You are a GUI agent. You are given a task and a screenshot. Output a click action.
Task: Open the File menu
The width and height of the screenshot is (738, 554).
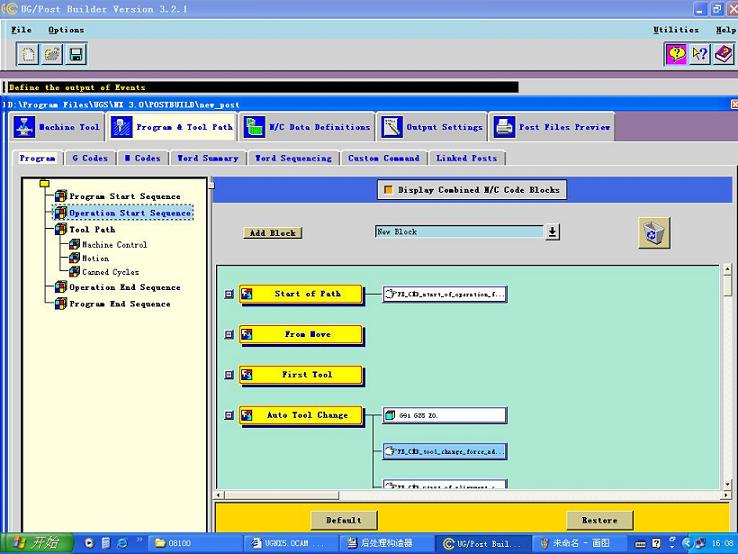[21, 30]
